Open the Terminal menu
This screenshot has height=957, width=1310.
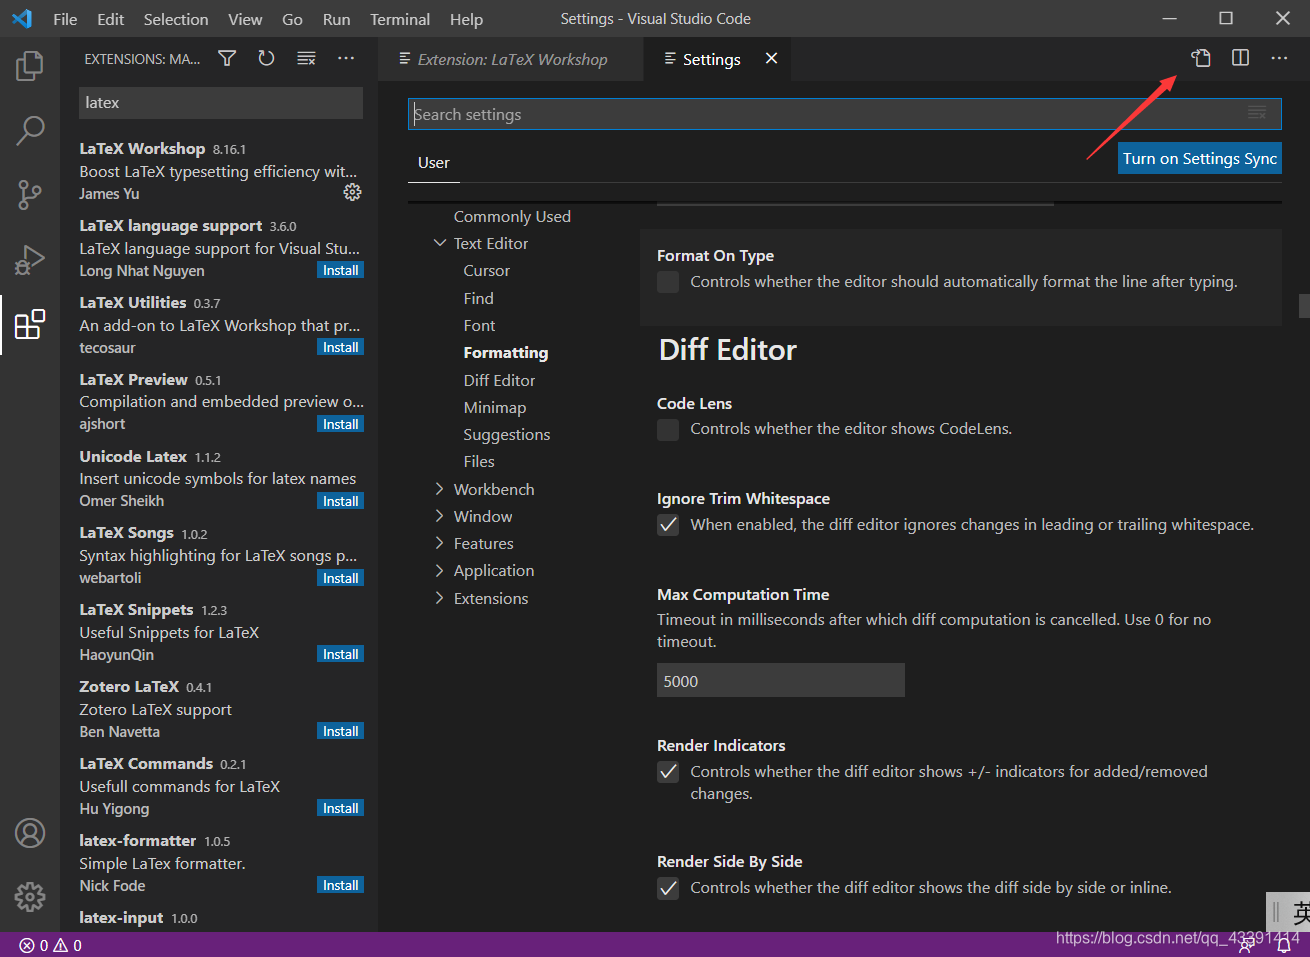click(400, 19)
